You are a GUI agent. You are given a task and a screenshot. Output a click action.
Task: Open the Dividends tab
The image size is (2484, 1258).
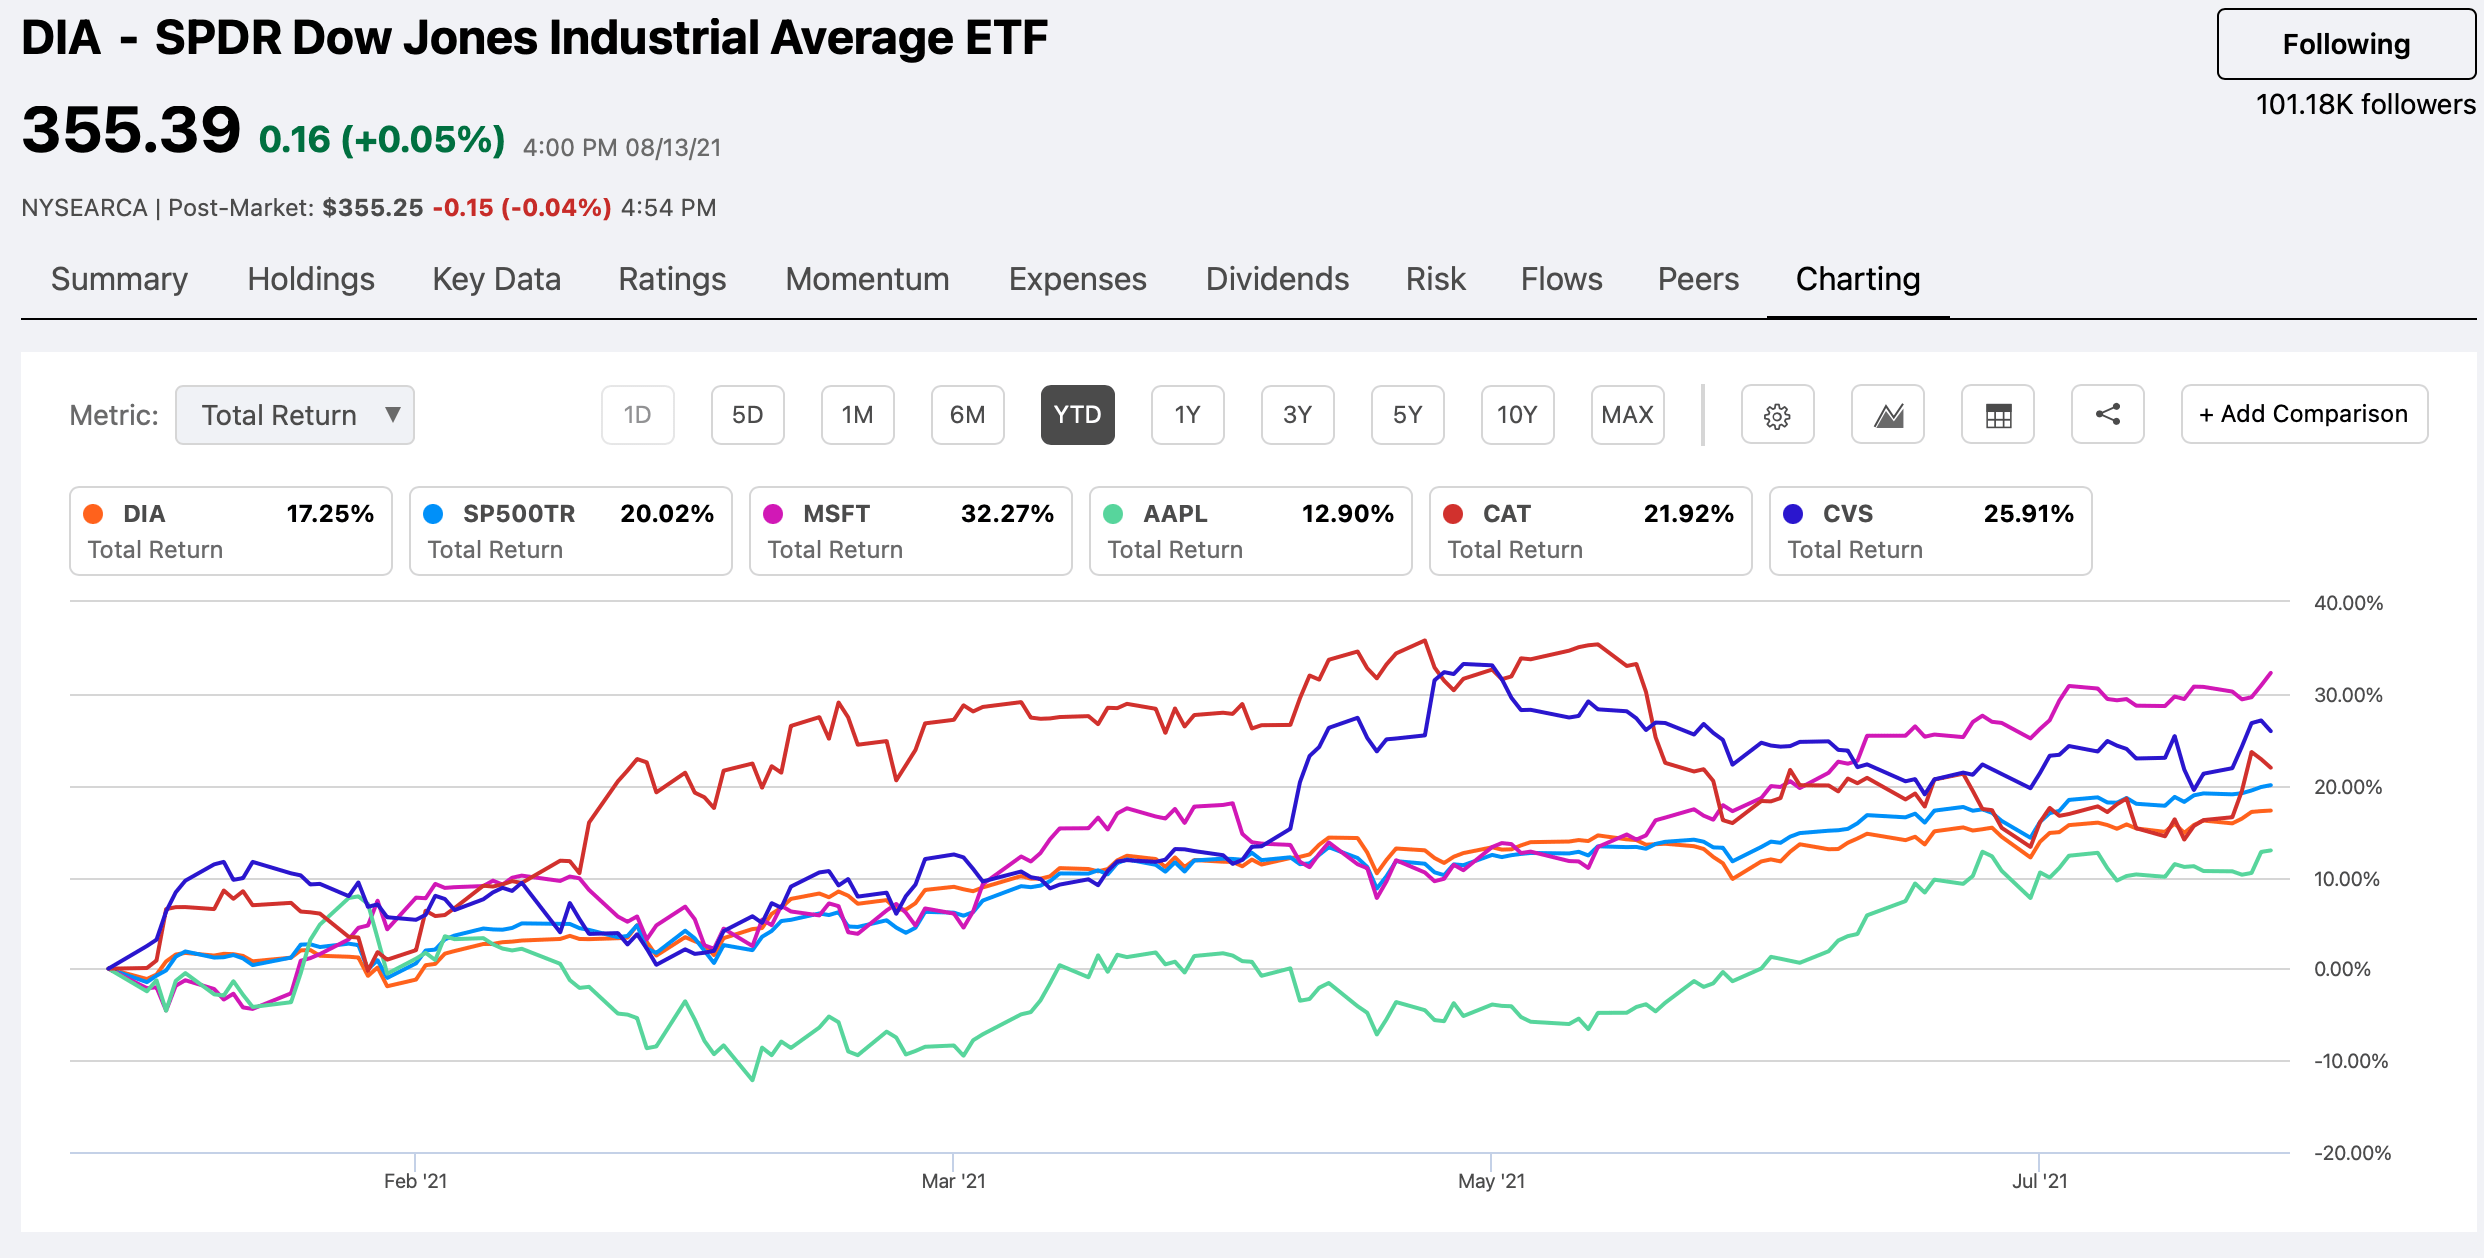(1277, 279)
